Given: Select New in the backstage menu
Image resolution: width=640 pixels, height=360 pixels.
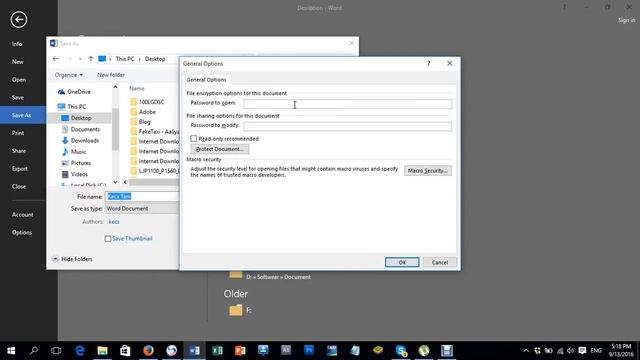Looking at the screenshot, I should coord(18,62).
